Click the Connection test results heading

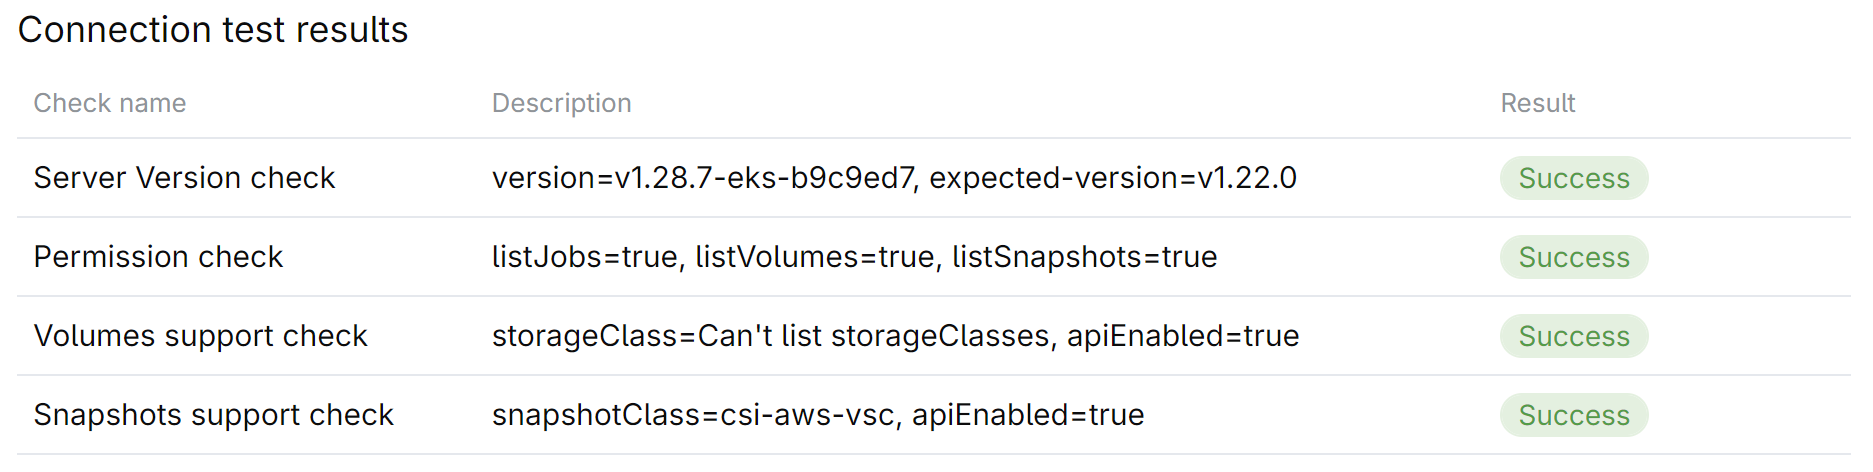tap(213, 30)
